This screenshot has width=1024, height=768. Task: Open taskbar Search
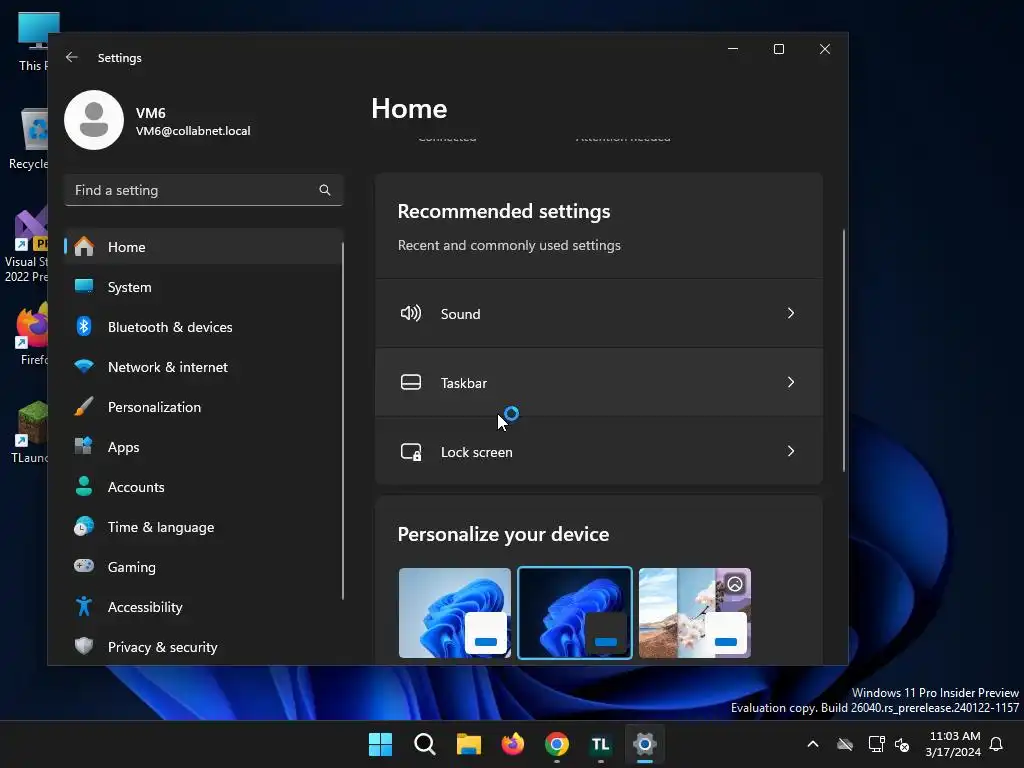(424, 744)
